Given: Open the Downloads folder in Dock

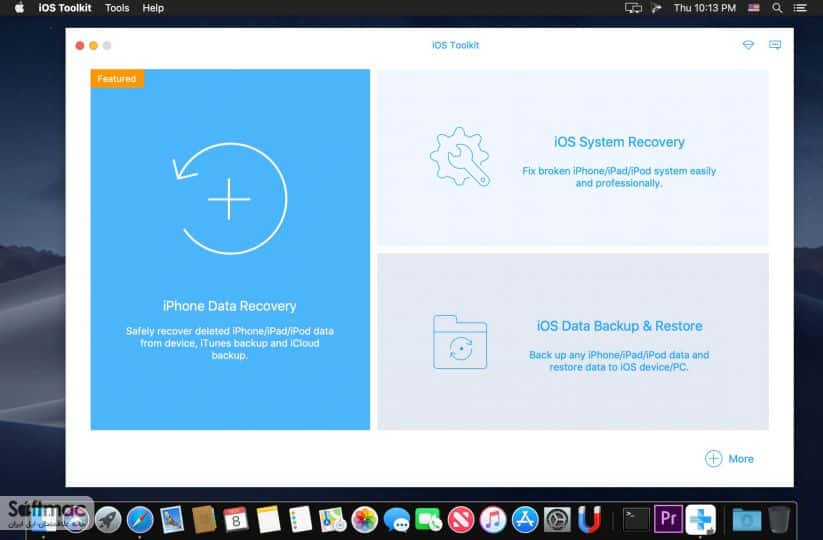Looking at the screenshot, I should click(x=747, y=520).
